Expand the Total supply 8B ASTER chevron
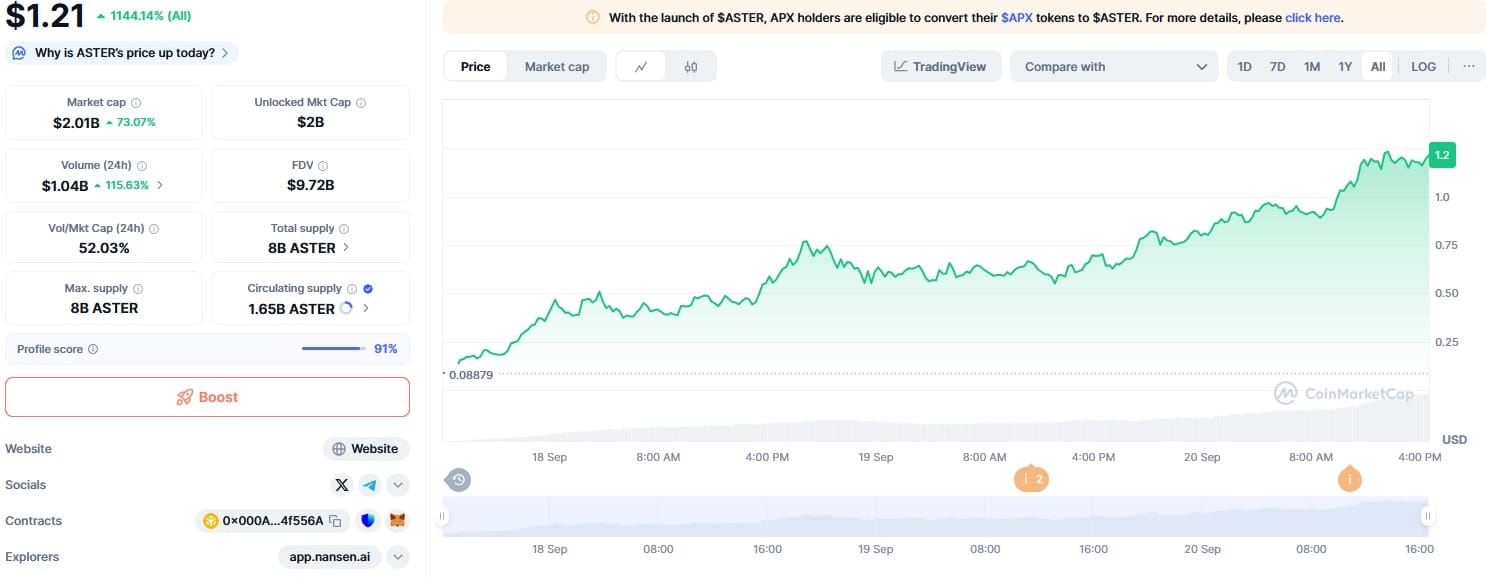 pos(346,248)
